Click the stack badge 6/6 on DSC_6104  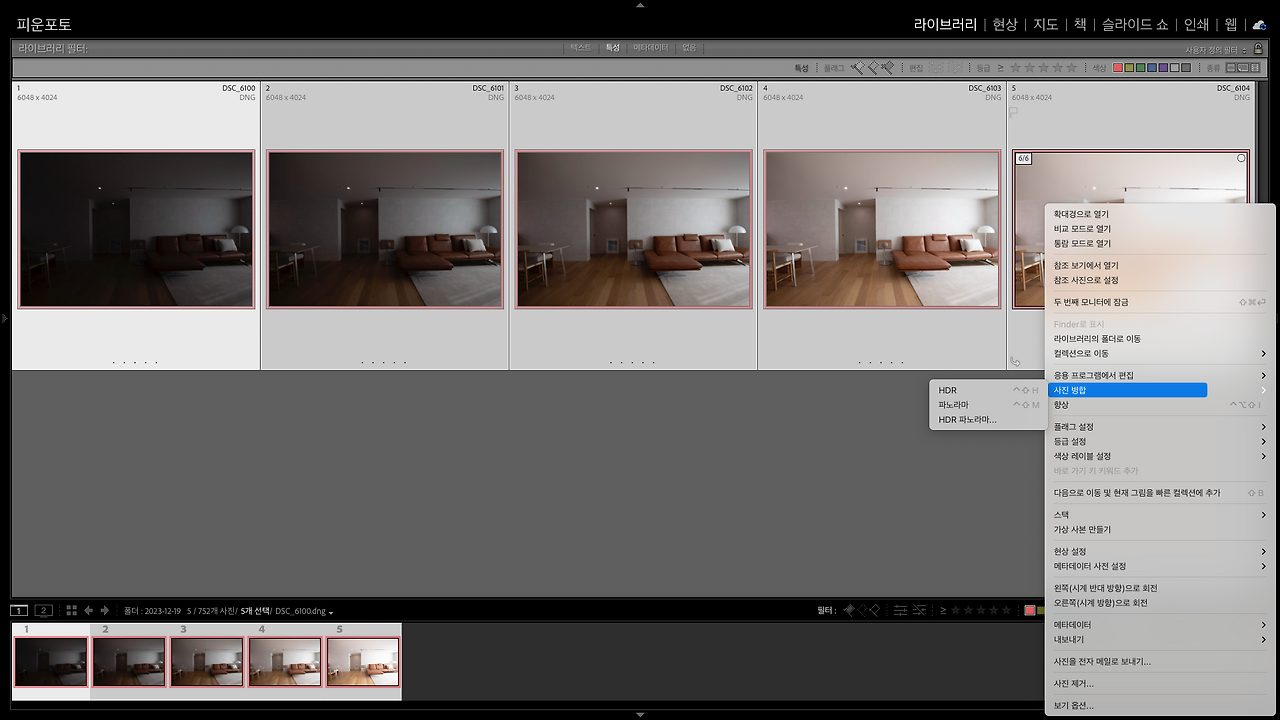1023,158
